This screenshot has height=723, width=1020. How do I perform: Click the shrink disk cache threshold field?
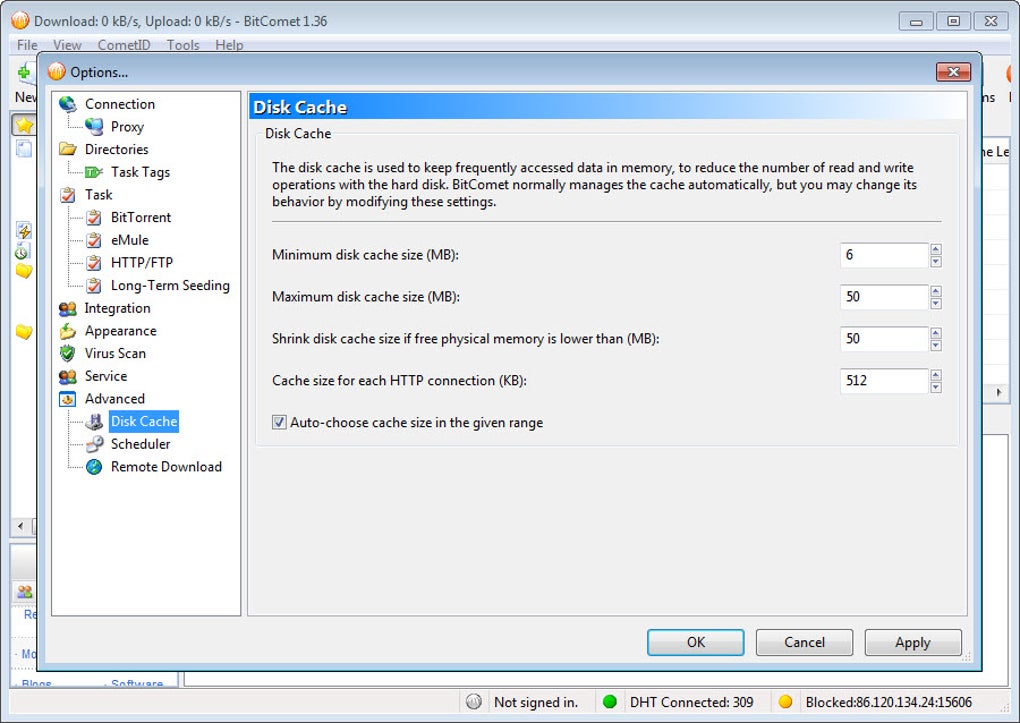[883, 339]
